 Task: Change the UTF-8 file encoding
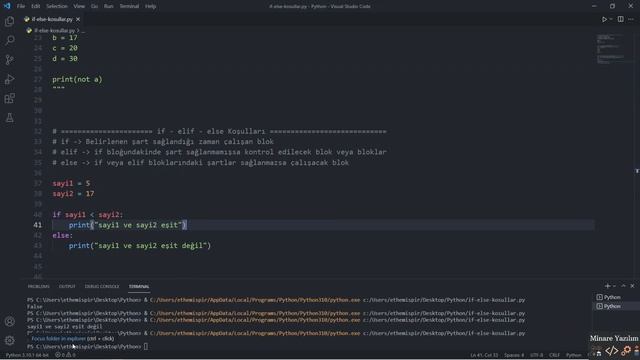pos(537,355)
